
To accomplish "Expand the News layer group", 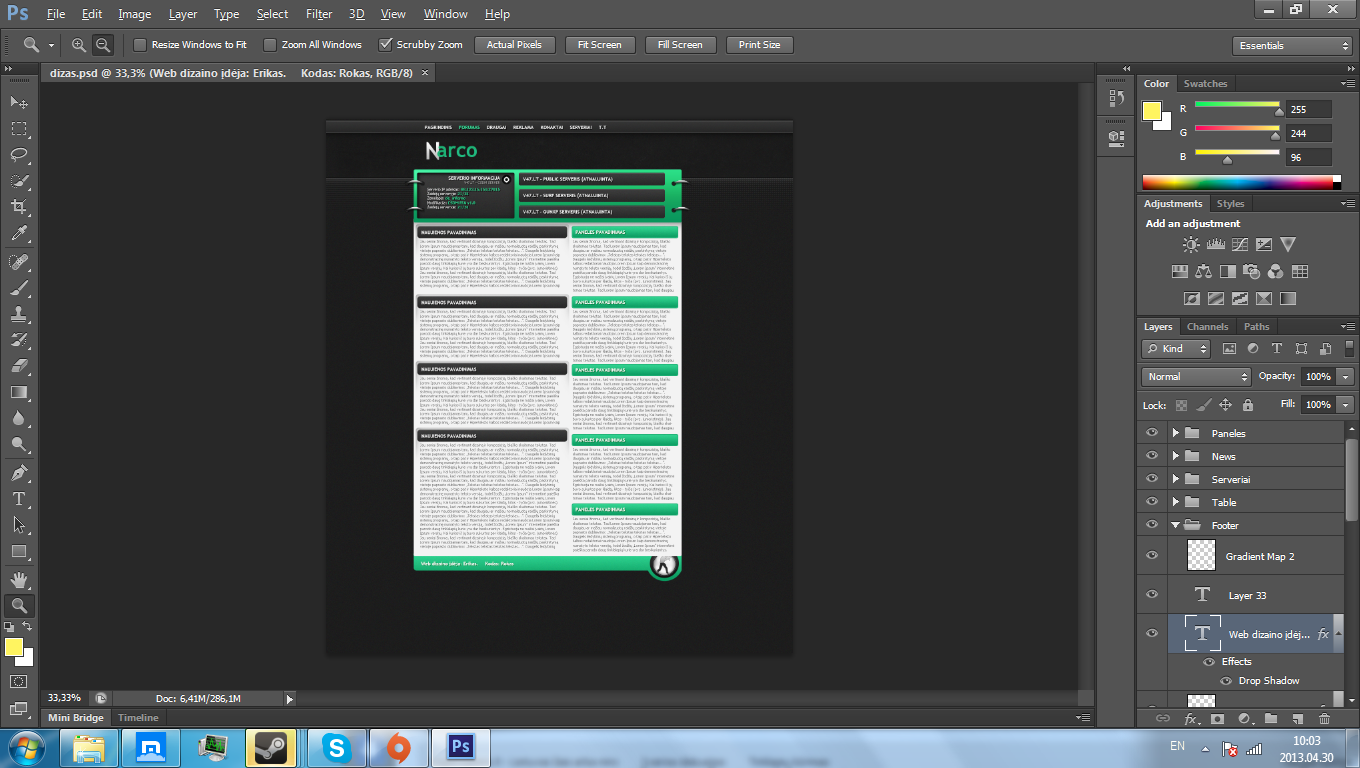I will [1176, 456].
